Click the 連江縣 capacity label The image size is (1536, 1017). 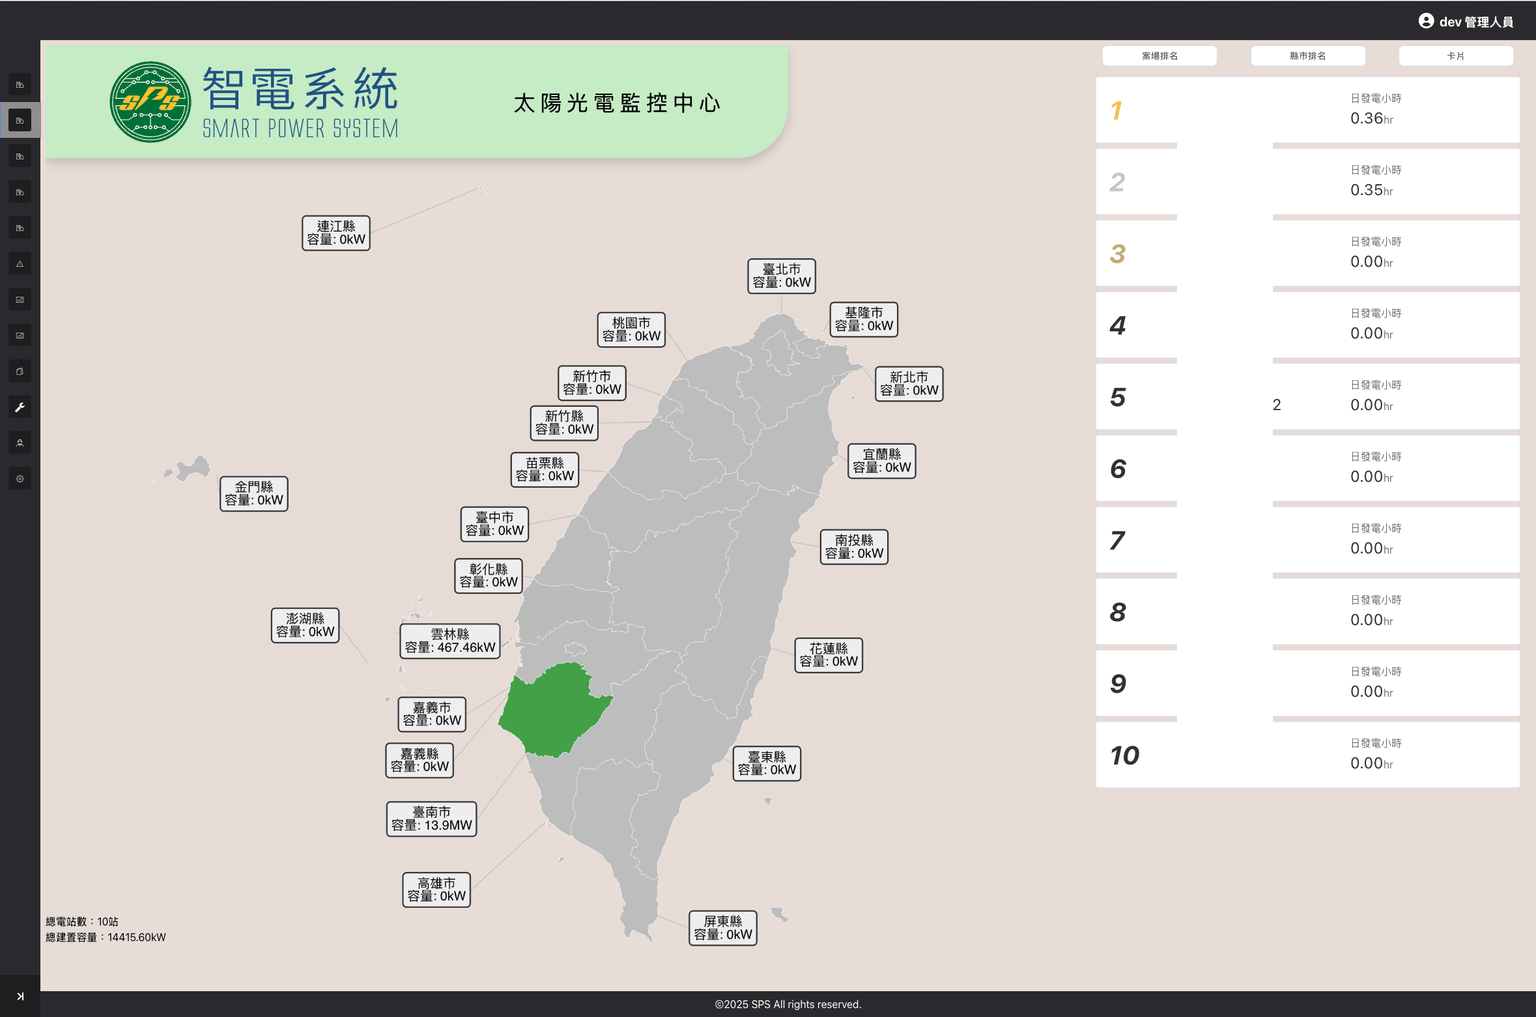(336, 233)
